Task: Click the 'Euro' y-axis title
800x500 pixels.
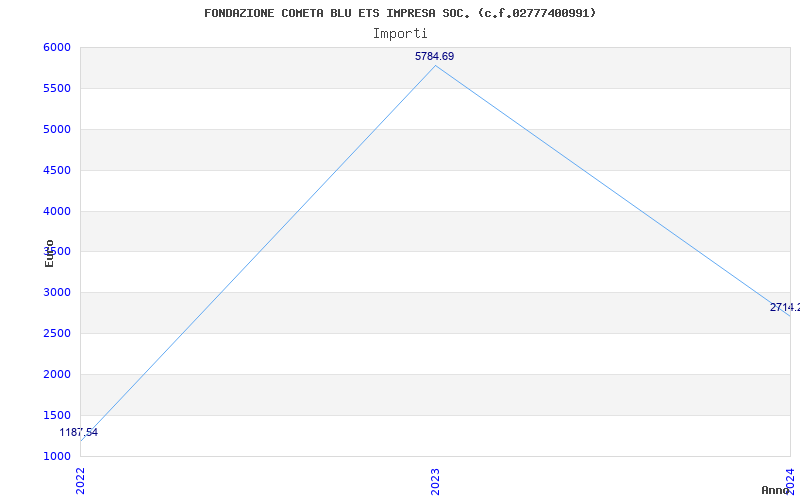Action: tap(49, 253)
